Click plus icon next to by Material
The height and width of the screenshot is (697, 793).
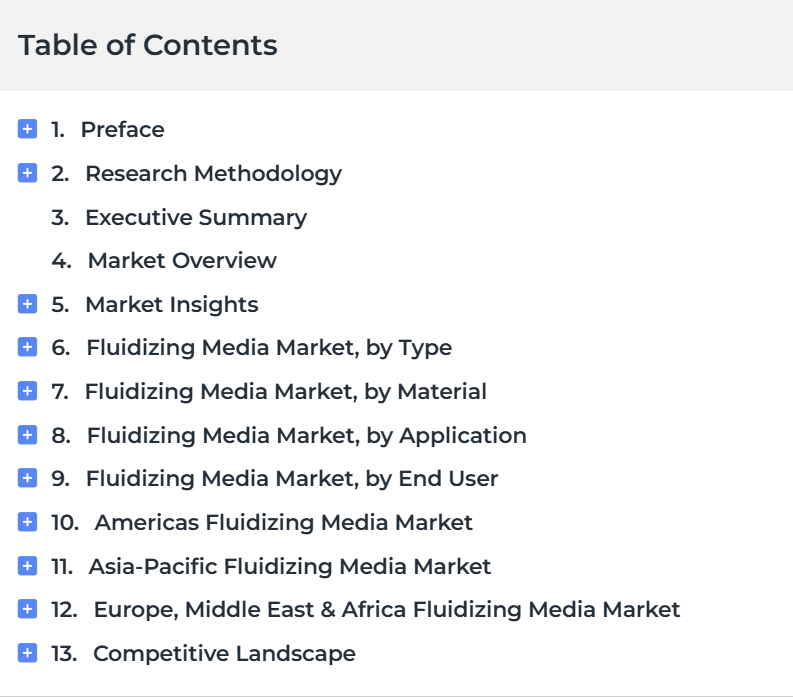click(x=27, y=391)
